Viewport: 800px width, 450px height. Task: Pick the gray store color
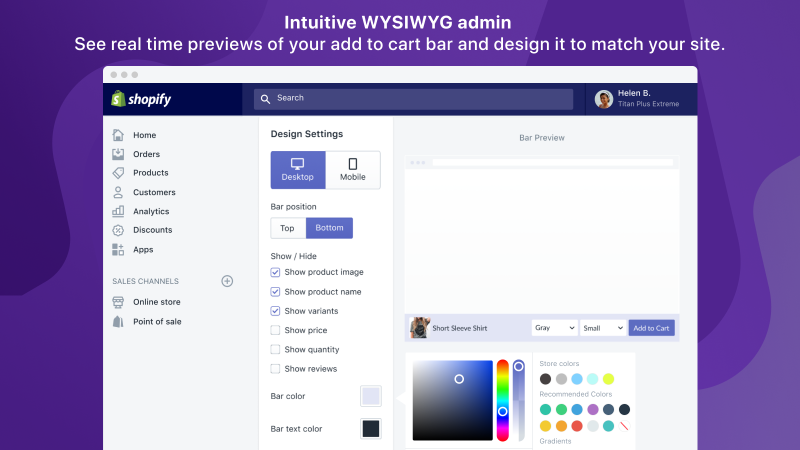pos(561,379)
